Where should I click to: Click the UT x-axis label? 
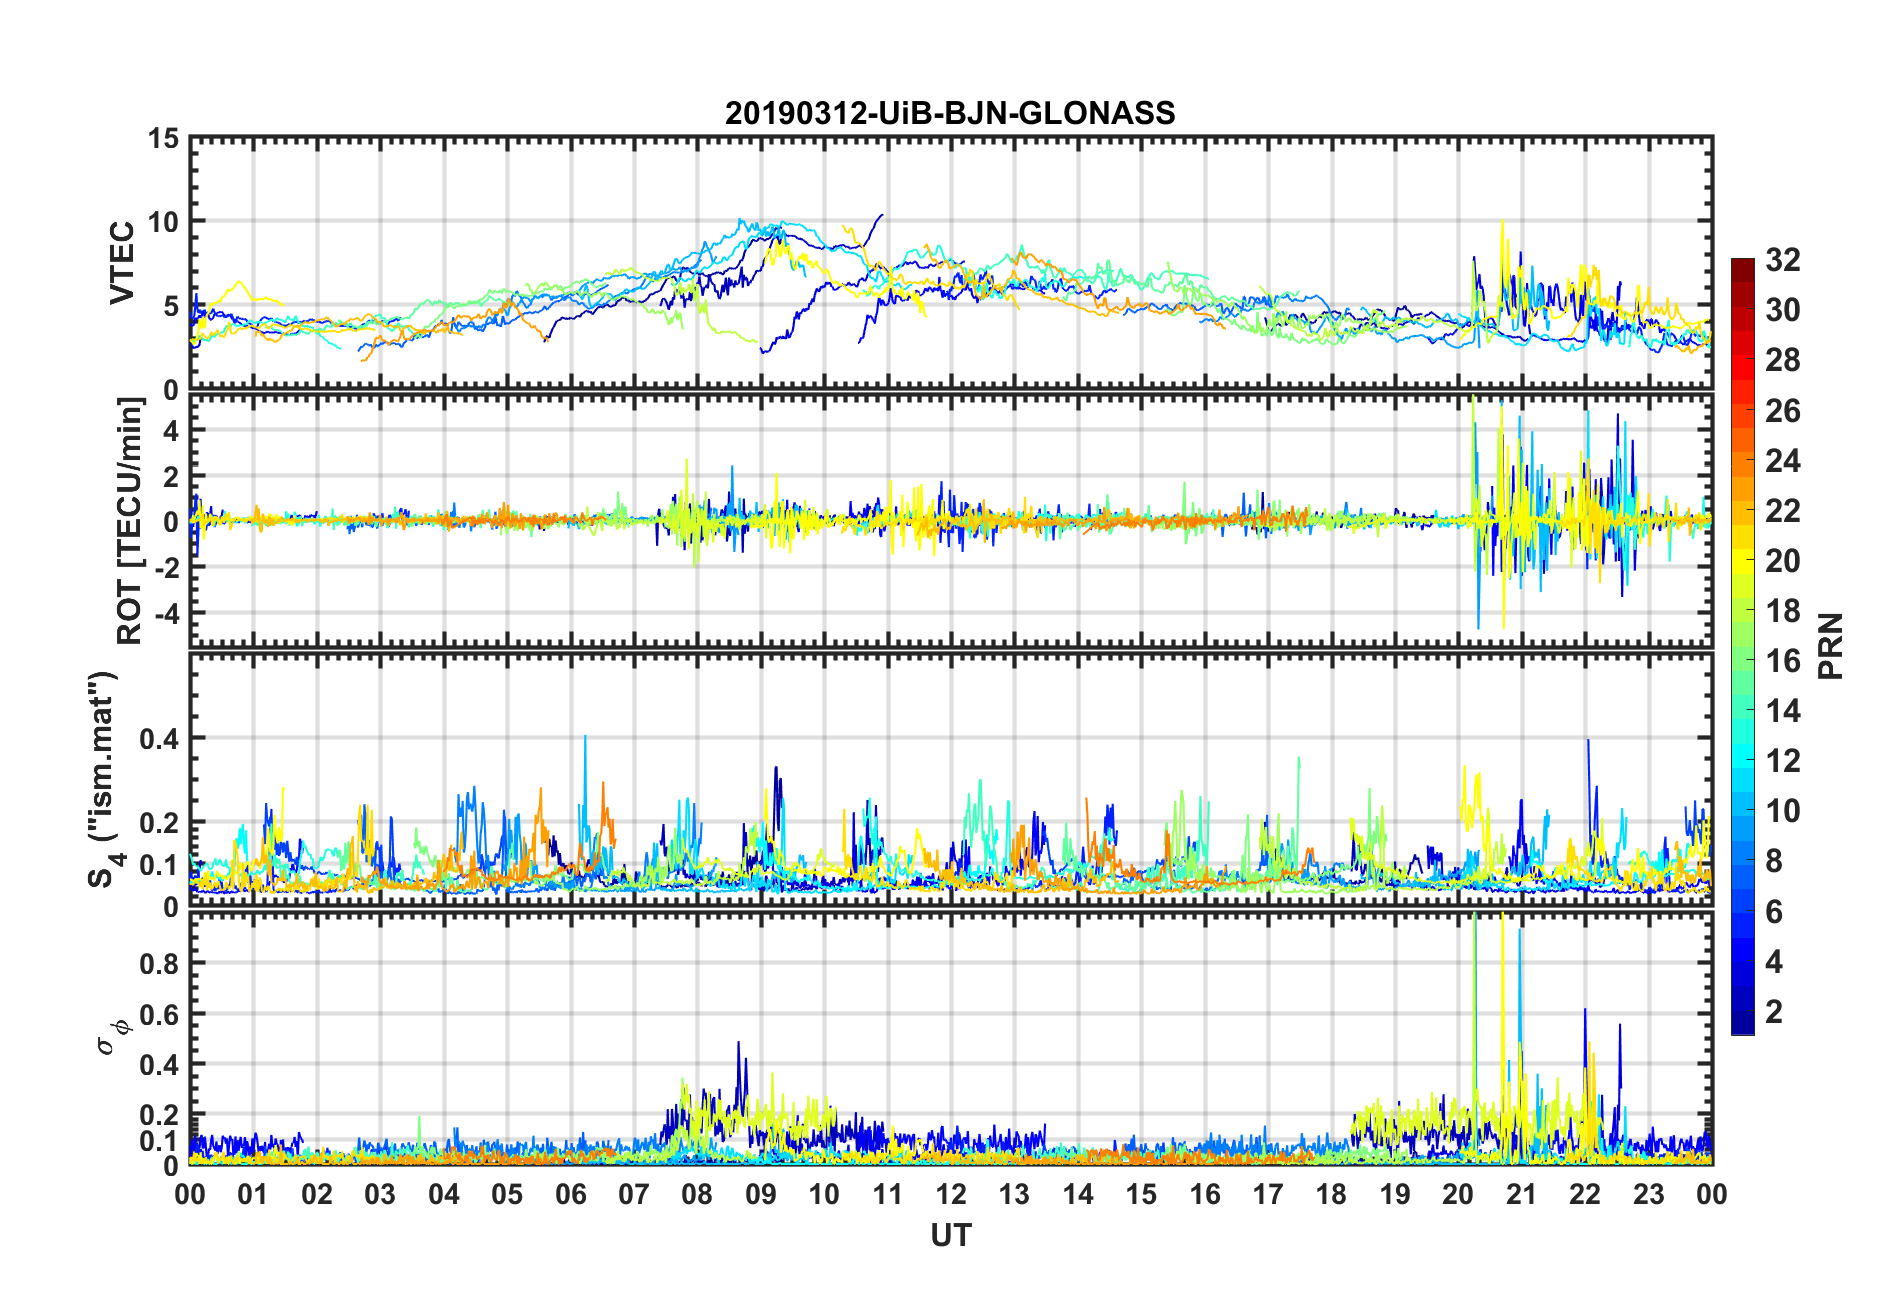tap(951, 1236)
